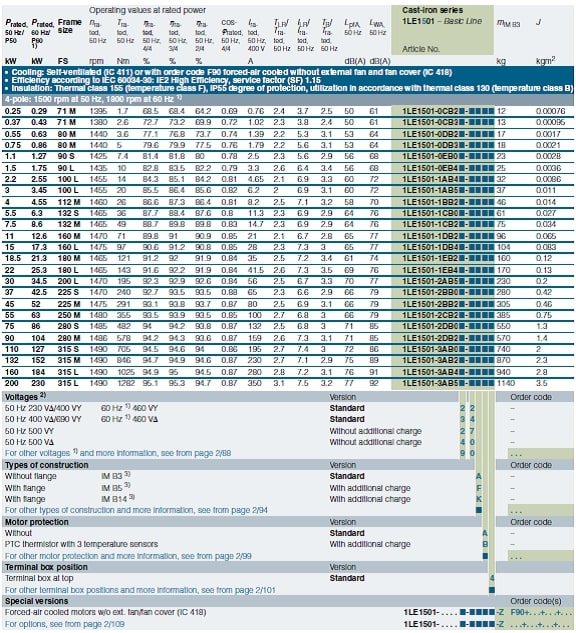This screenshot has width=576, height=633.
Task: Click the 'Cooling: Self-ventilated (IC 411)' note line
Action: (x=228, y=73)
